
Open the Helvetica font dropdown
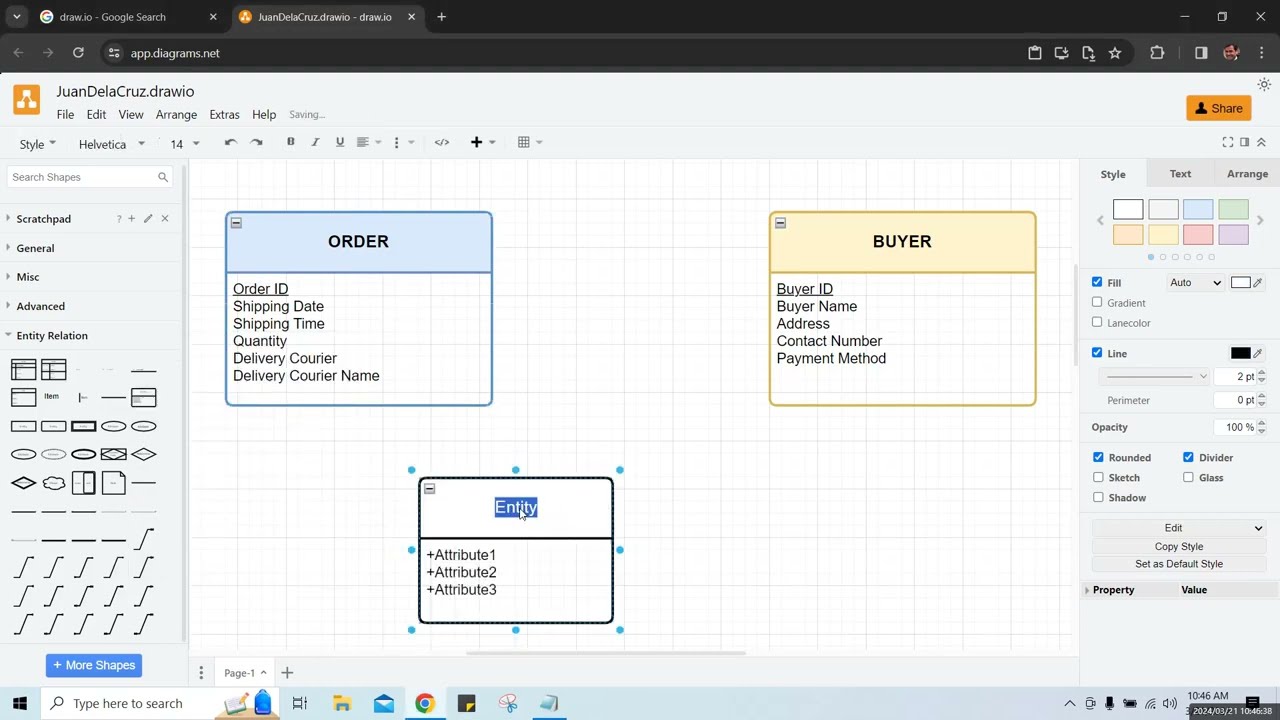(112, 144)
